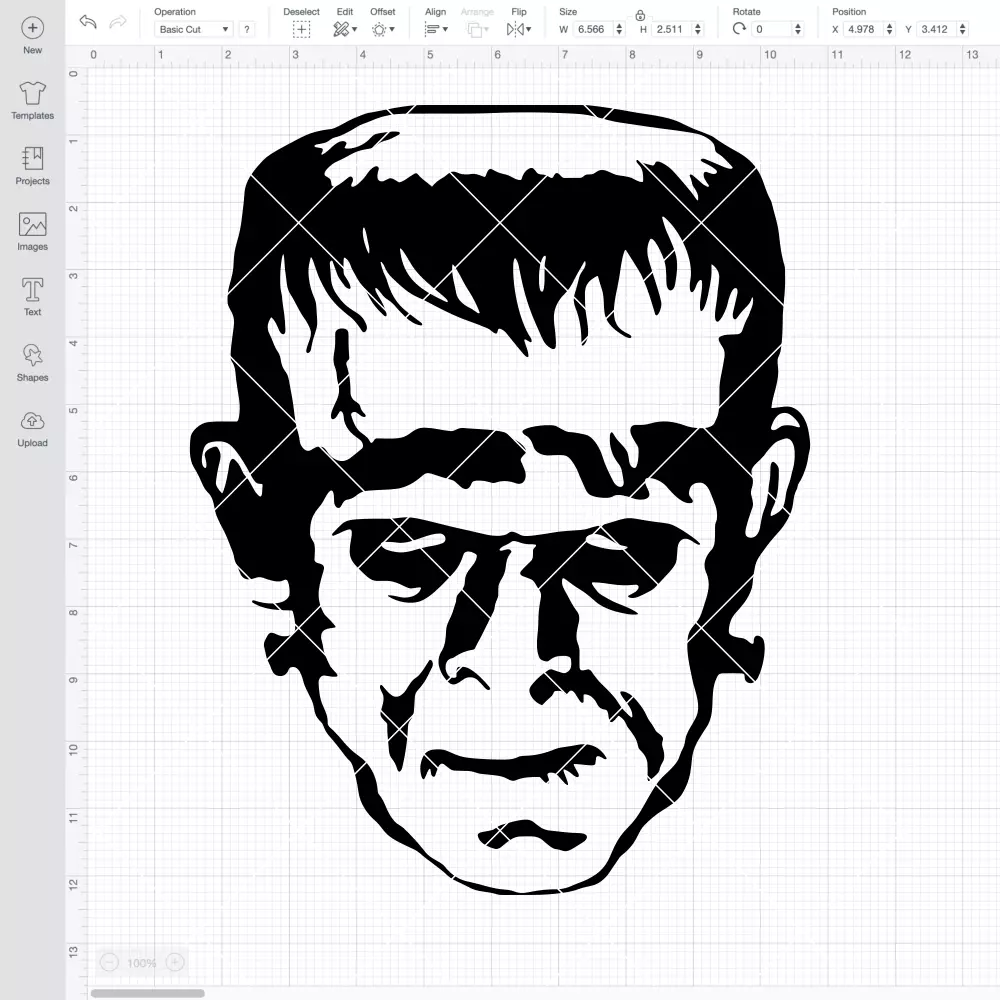Select the Frankenstein head image on canvas
This screenshot has width=1000, height=1000.
(499, 499)
